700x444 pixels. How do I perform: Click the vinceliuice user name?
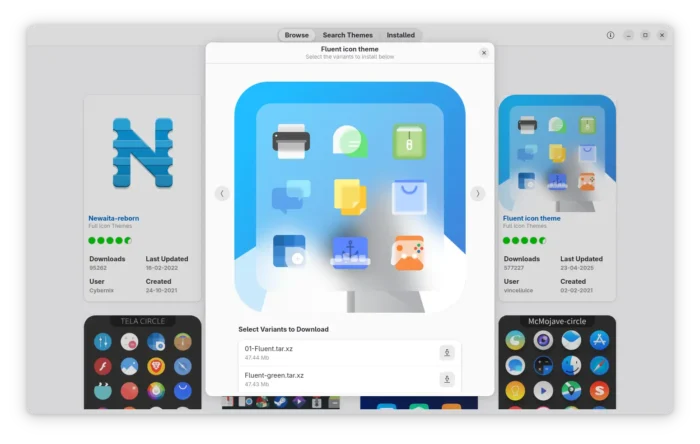coord(518,290)
